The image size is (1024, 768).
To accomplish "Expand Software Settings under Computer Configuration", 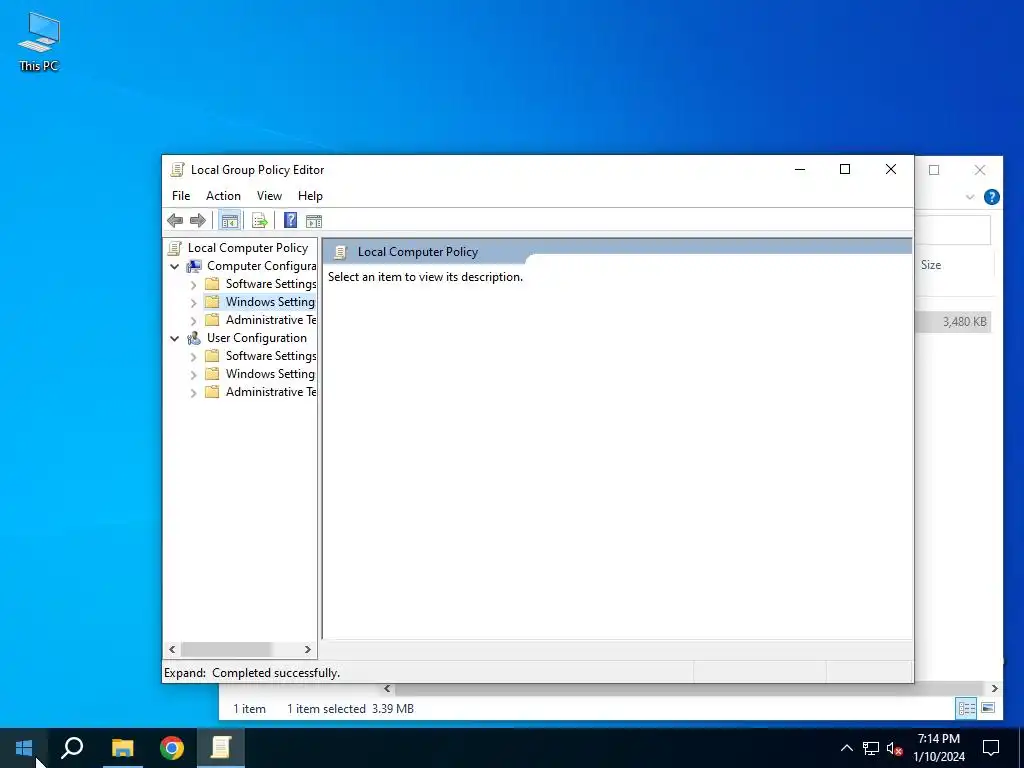I will (x=193, y=285).
